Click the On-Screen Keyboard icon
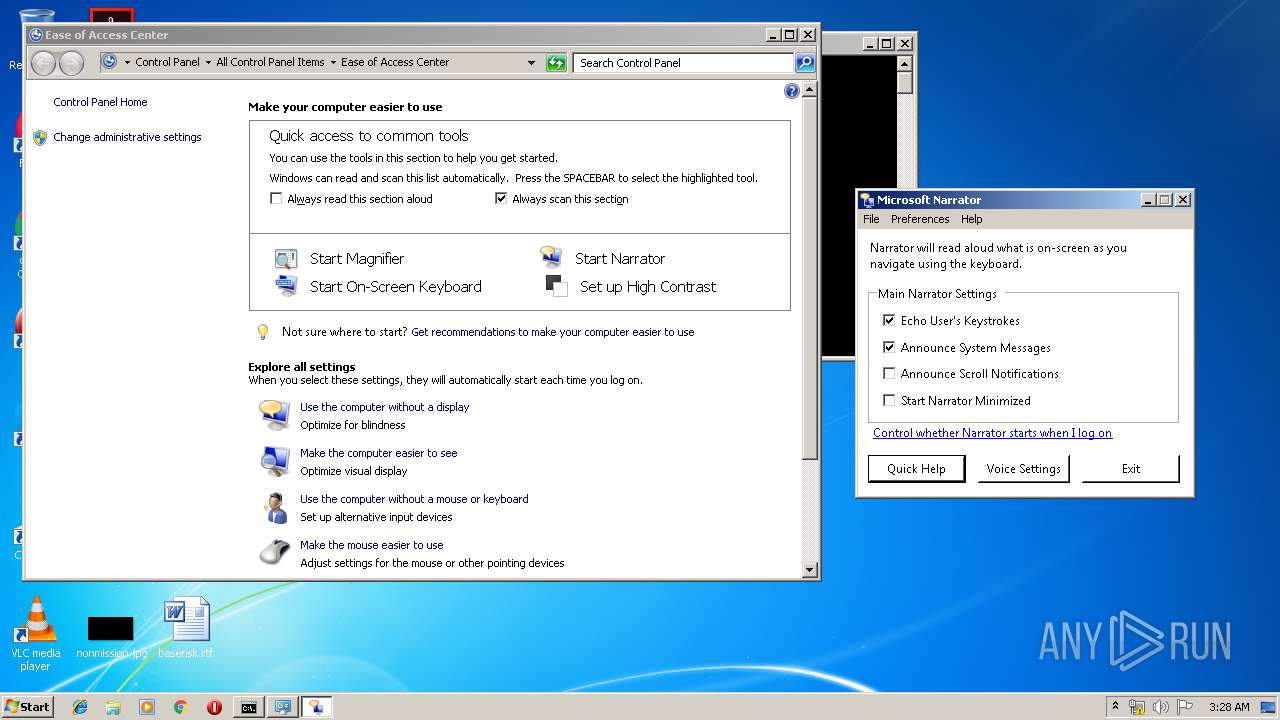The height and width of the screenshot is (720, 1280). (286, 286)
